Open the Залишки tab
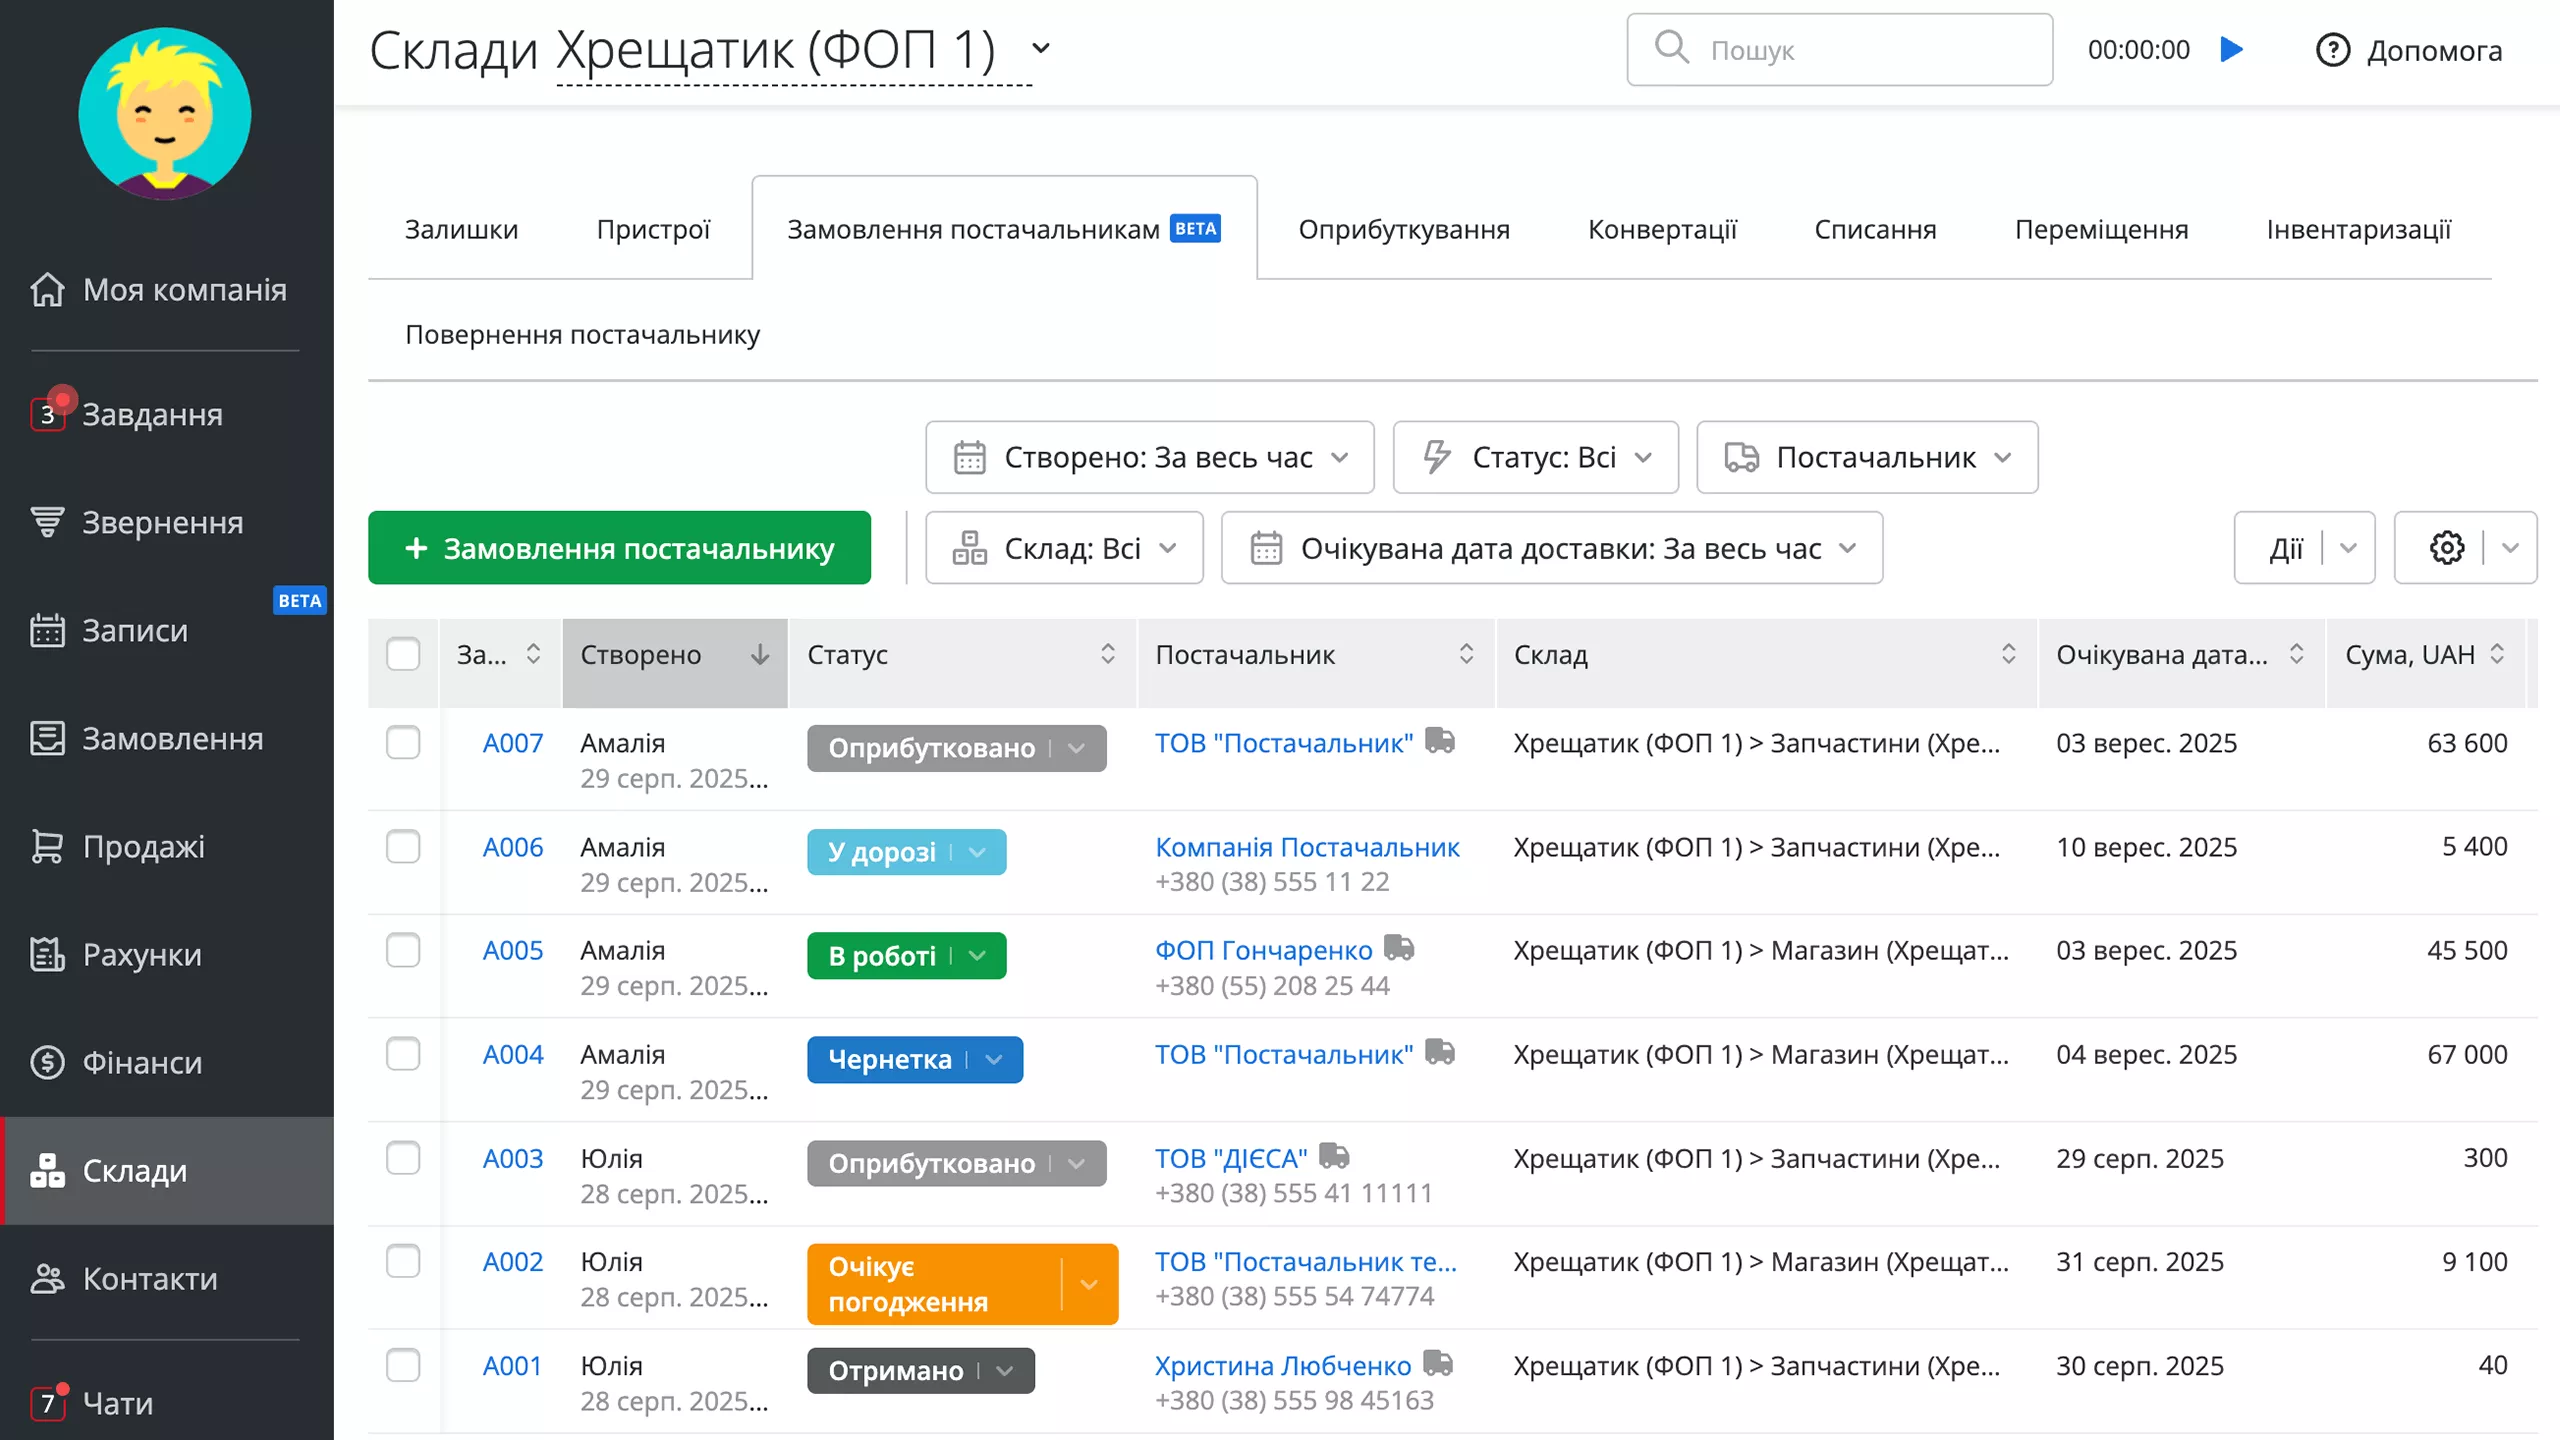Image resolution: width=2560 pixels, height=1440 pixels. [461, 229]
